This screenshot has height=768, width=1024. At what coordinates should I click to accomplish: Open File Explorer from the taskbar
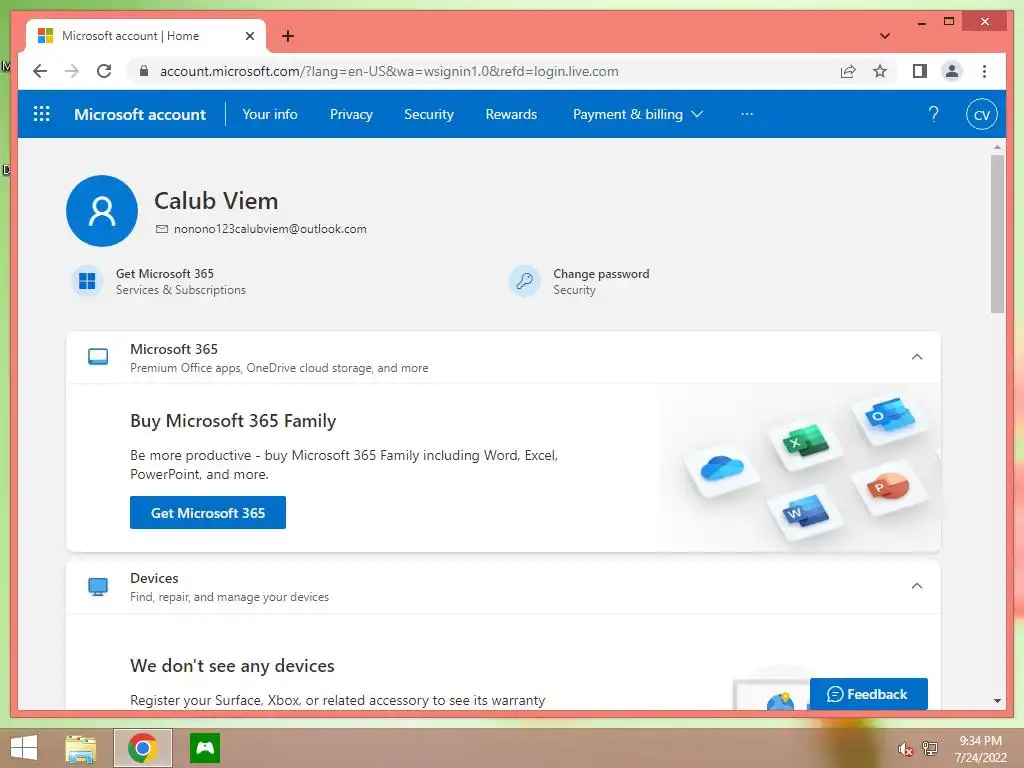[x=80, y=748]
